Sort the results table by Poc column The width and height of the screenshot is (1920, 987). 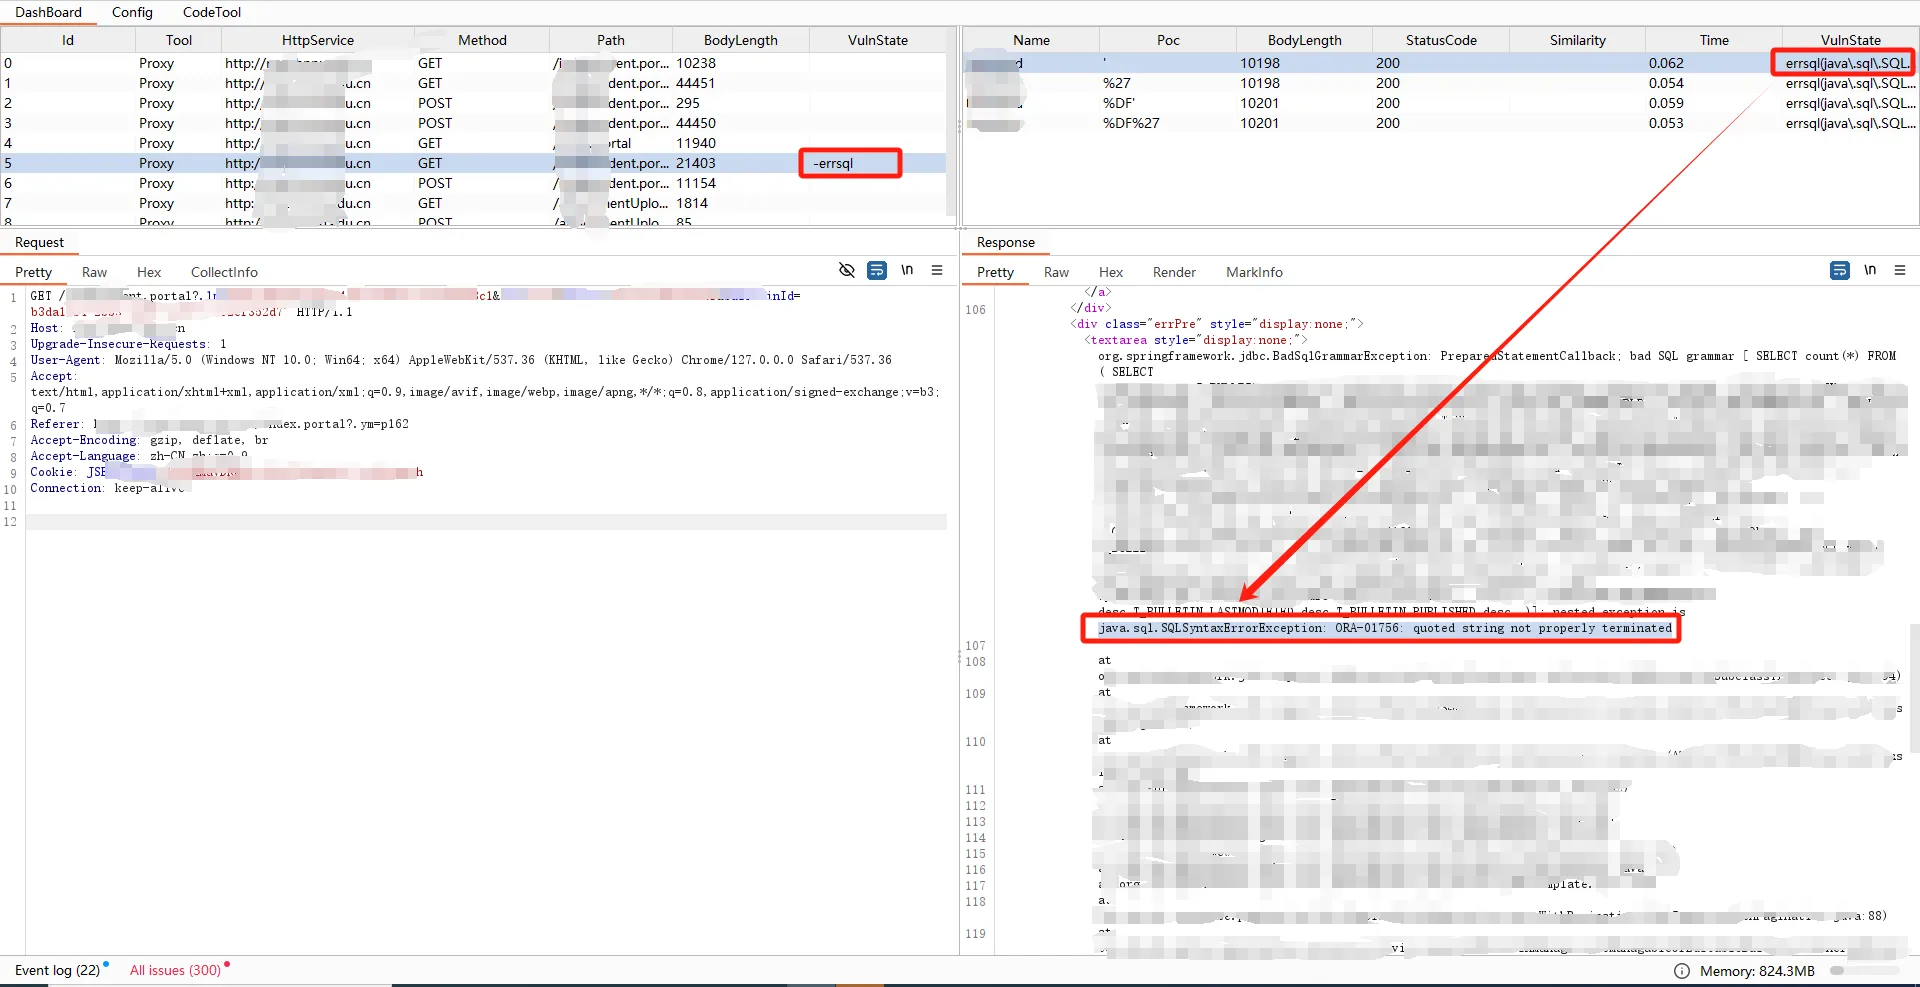[x=1168, y=40]
